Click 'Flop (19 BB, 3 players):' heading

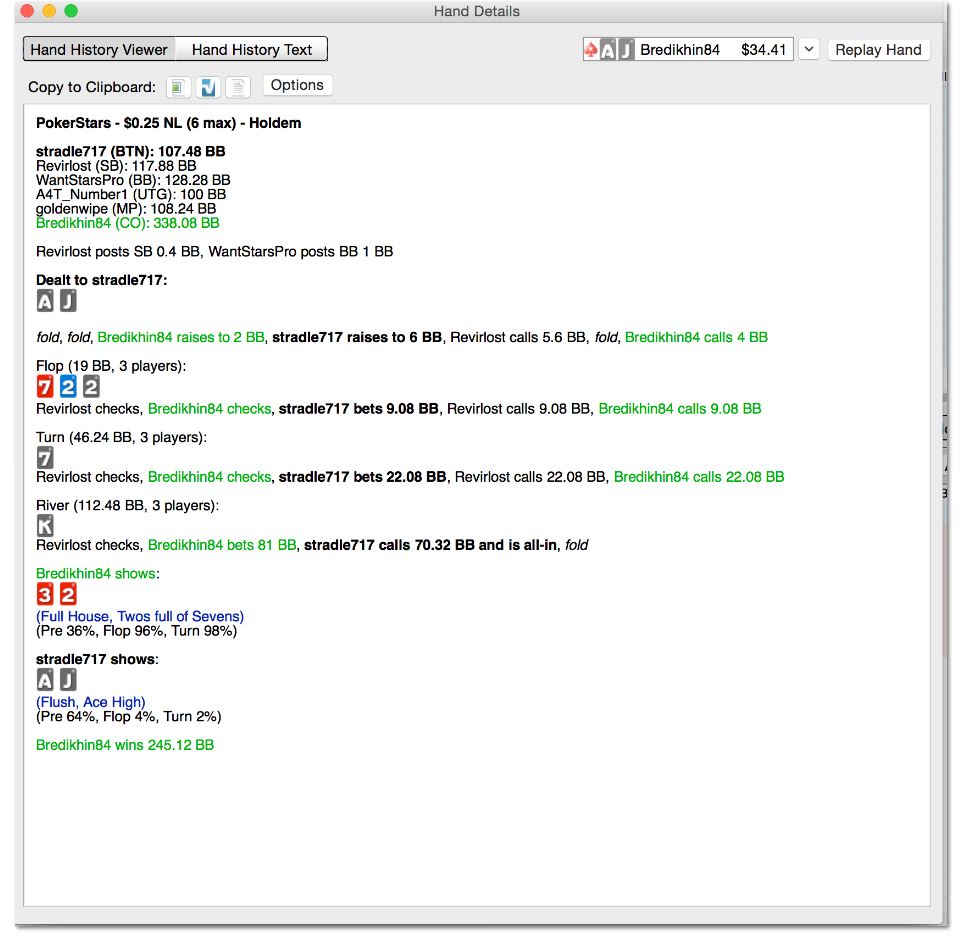pos(111,366)
